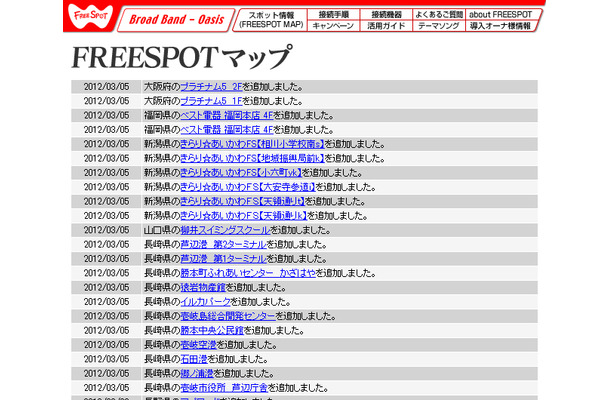
Task: Open the about FREESPOT menu item
Action: (501, 14)
